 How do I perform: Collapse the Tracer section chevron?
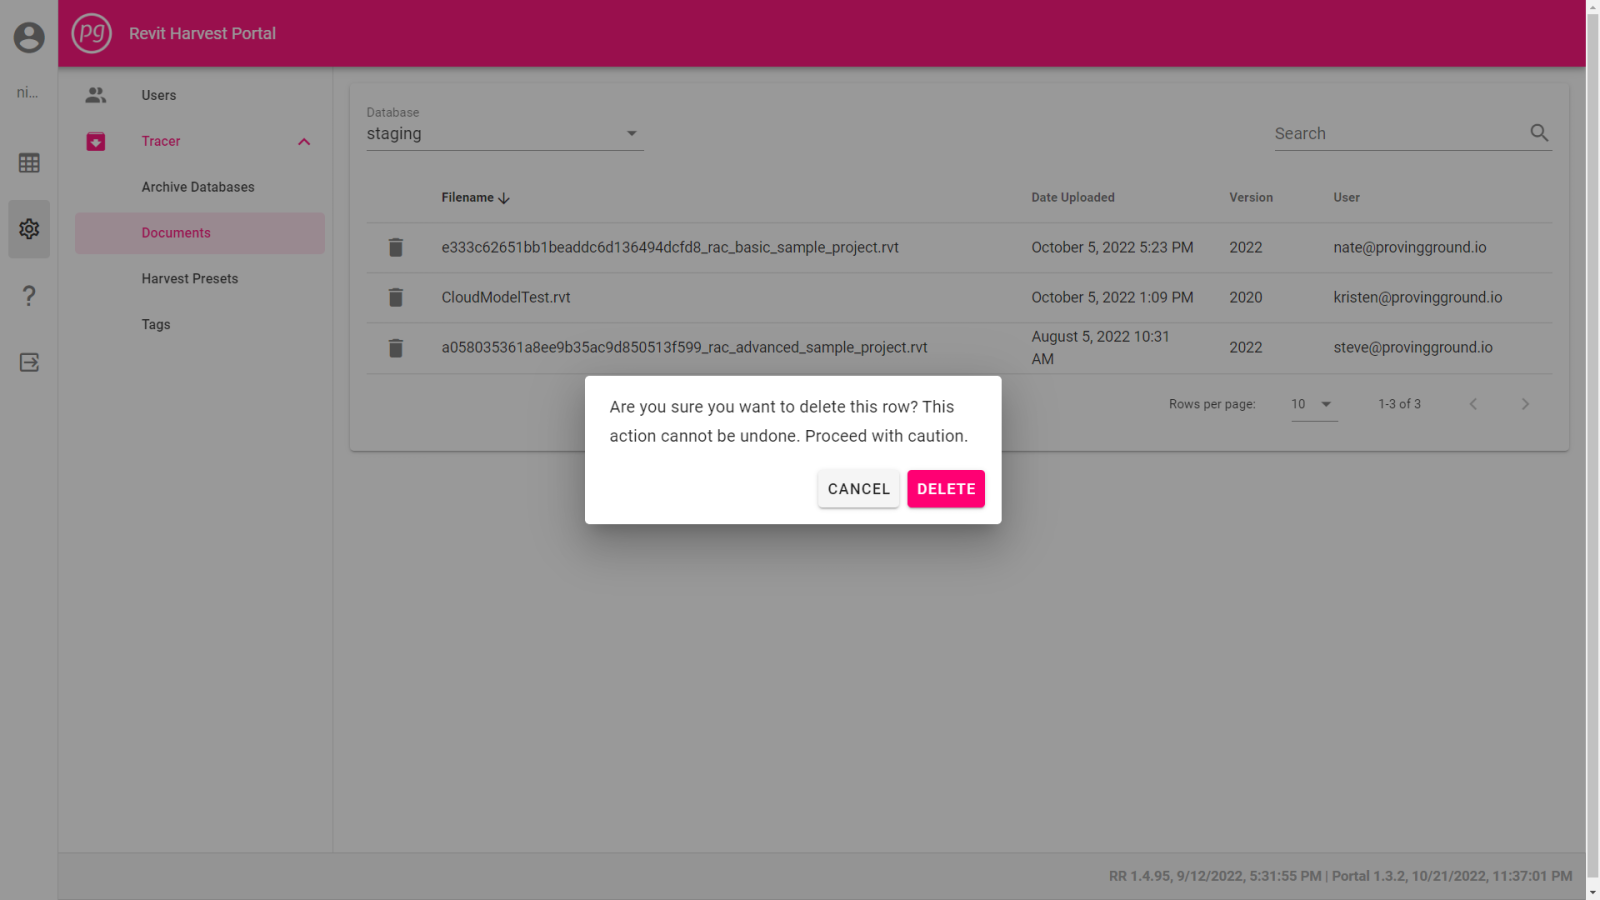click(x=304, y=142)
